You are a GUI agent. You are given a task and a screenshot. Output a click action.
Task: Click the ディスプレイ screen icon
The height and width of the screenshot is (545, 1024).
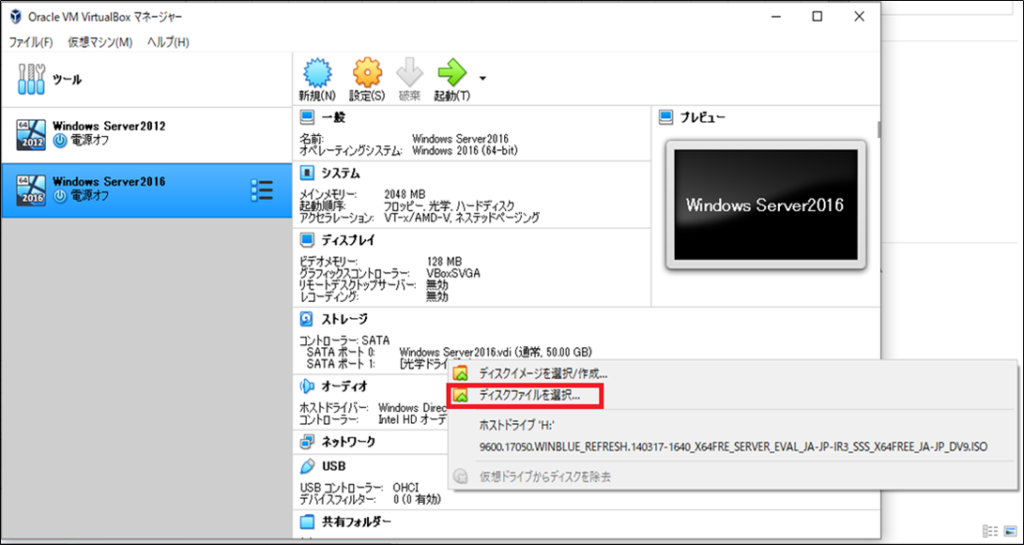coord(307,241)
